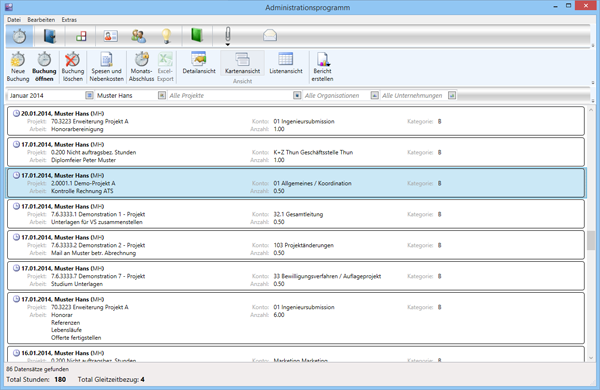Screen dimensions: 600x390
Task: Click clock icon of 20.01.2014 booking
Action: [16, 113]
